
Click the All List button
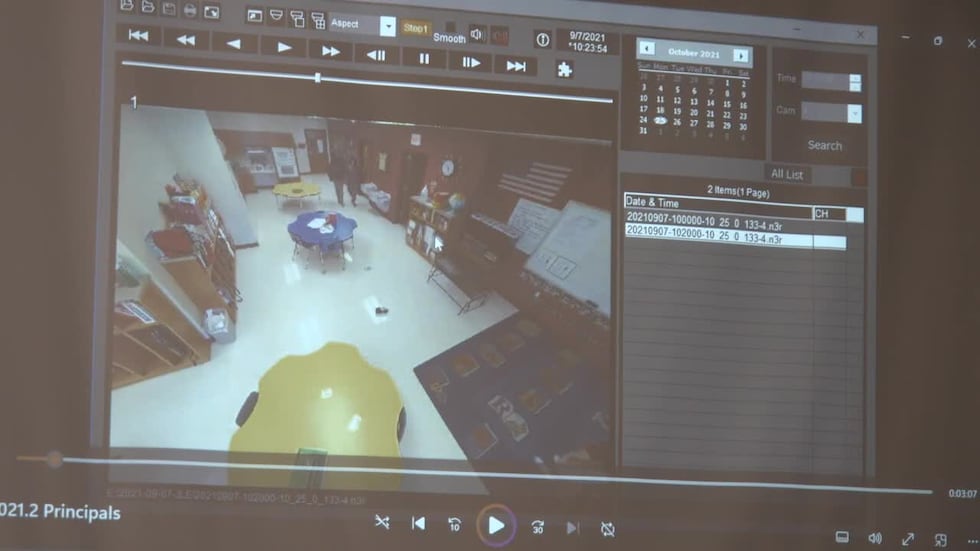tap(786, 175)
